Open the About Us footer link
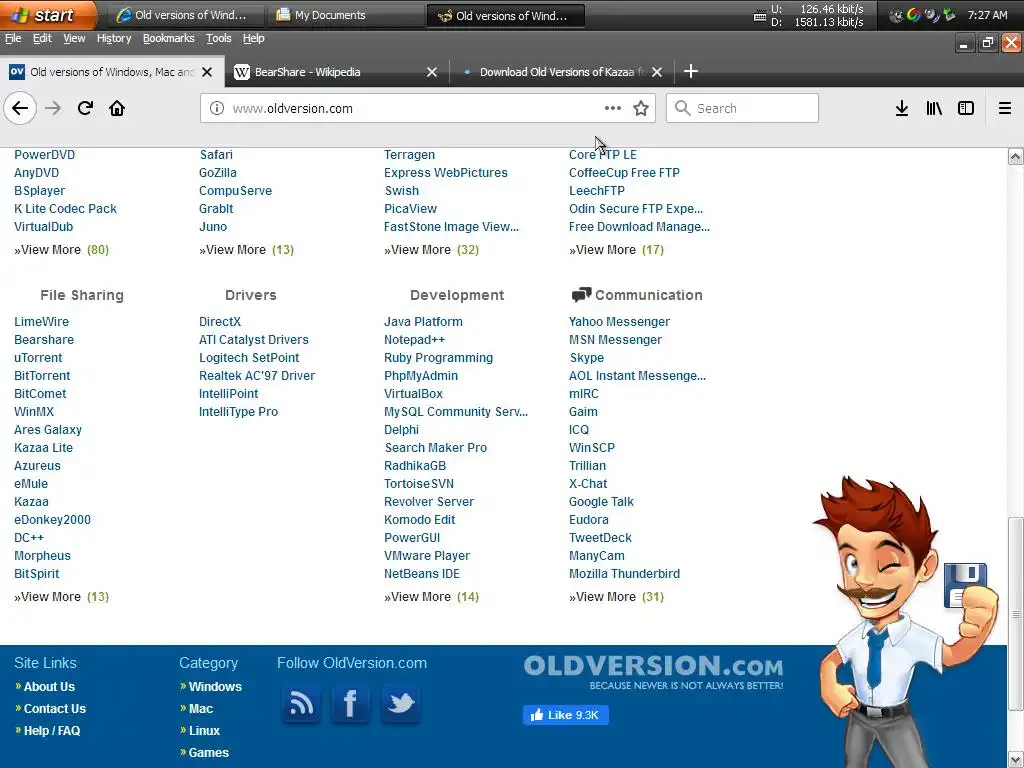The width and height of the screenshot is (1024, 768). [49, 687]
